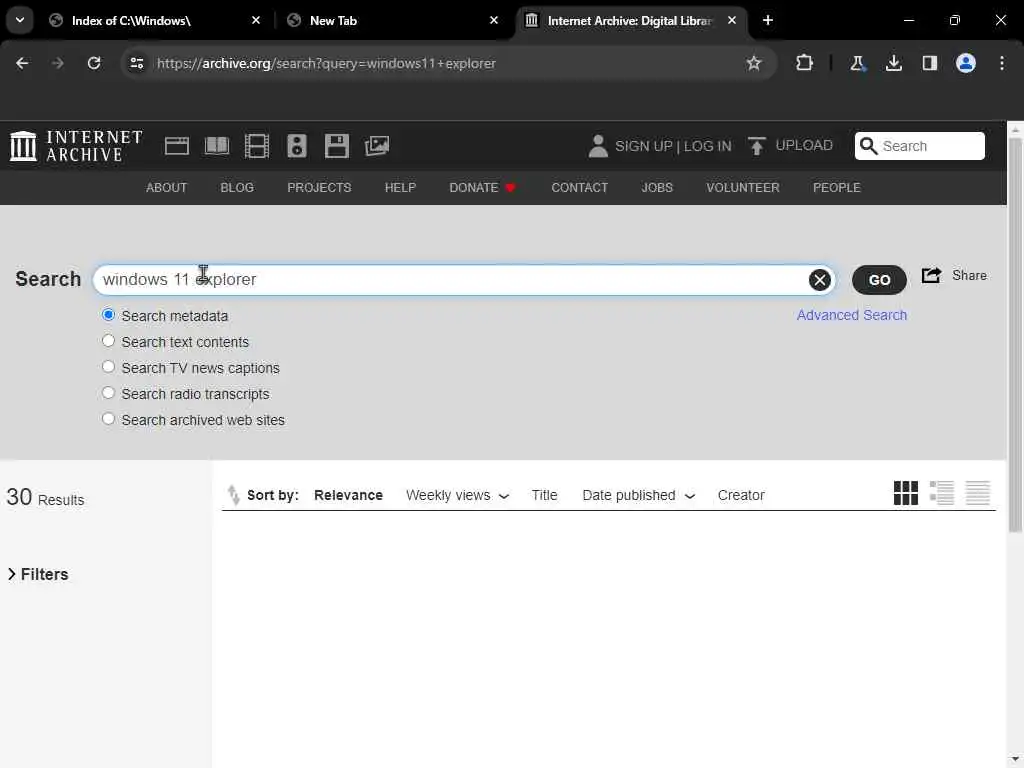Reload the page
The height and width of the screenshot is (768, 1024).
(x=94, y=63)
